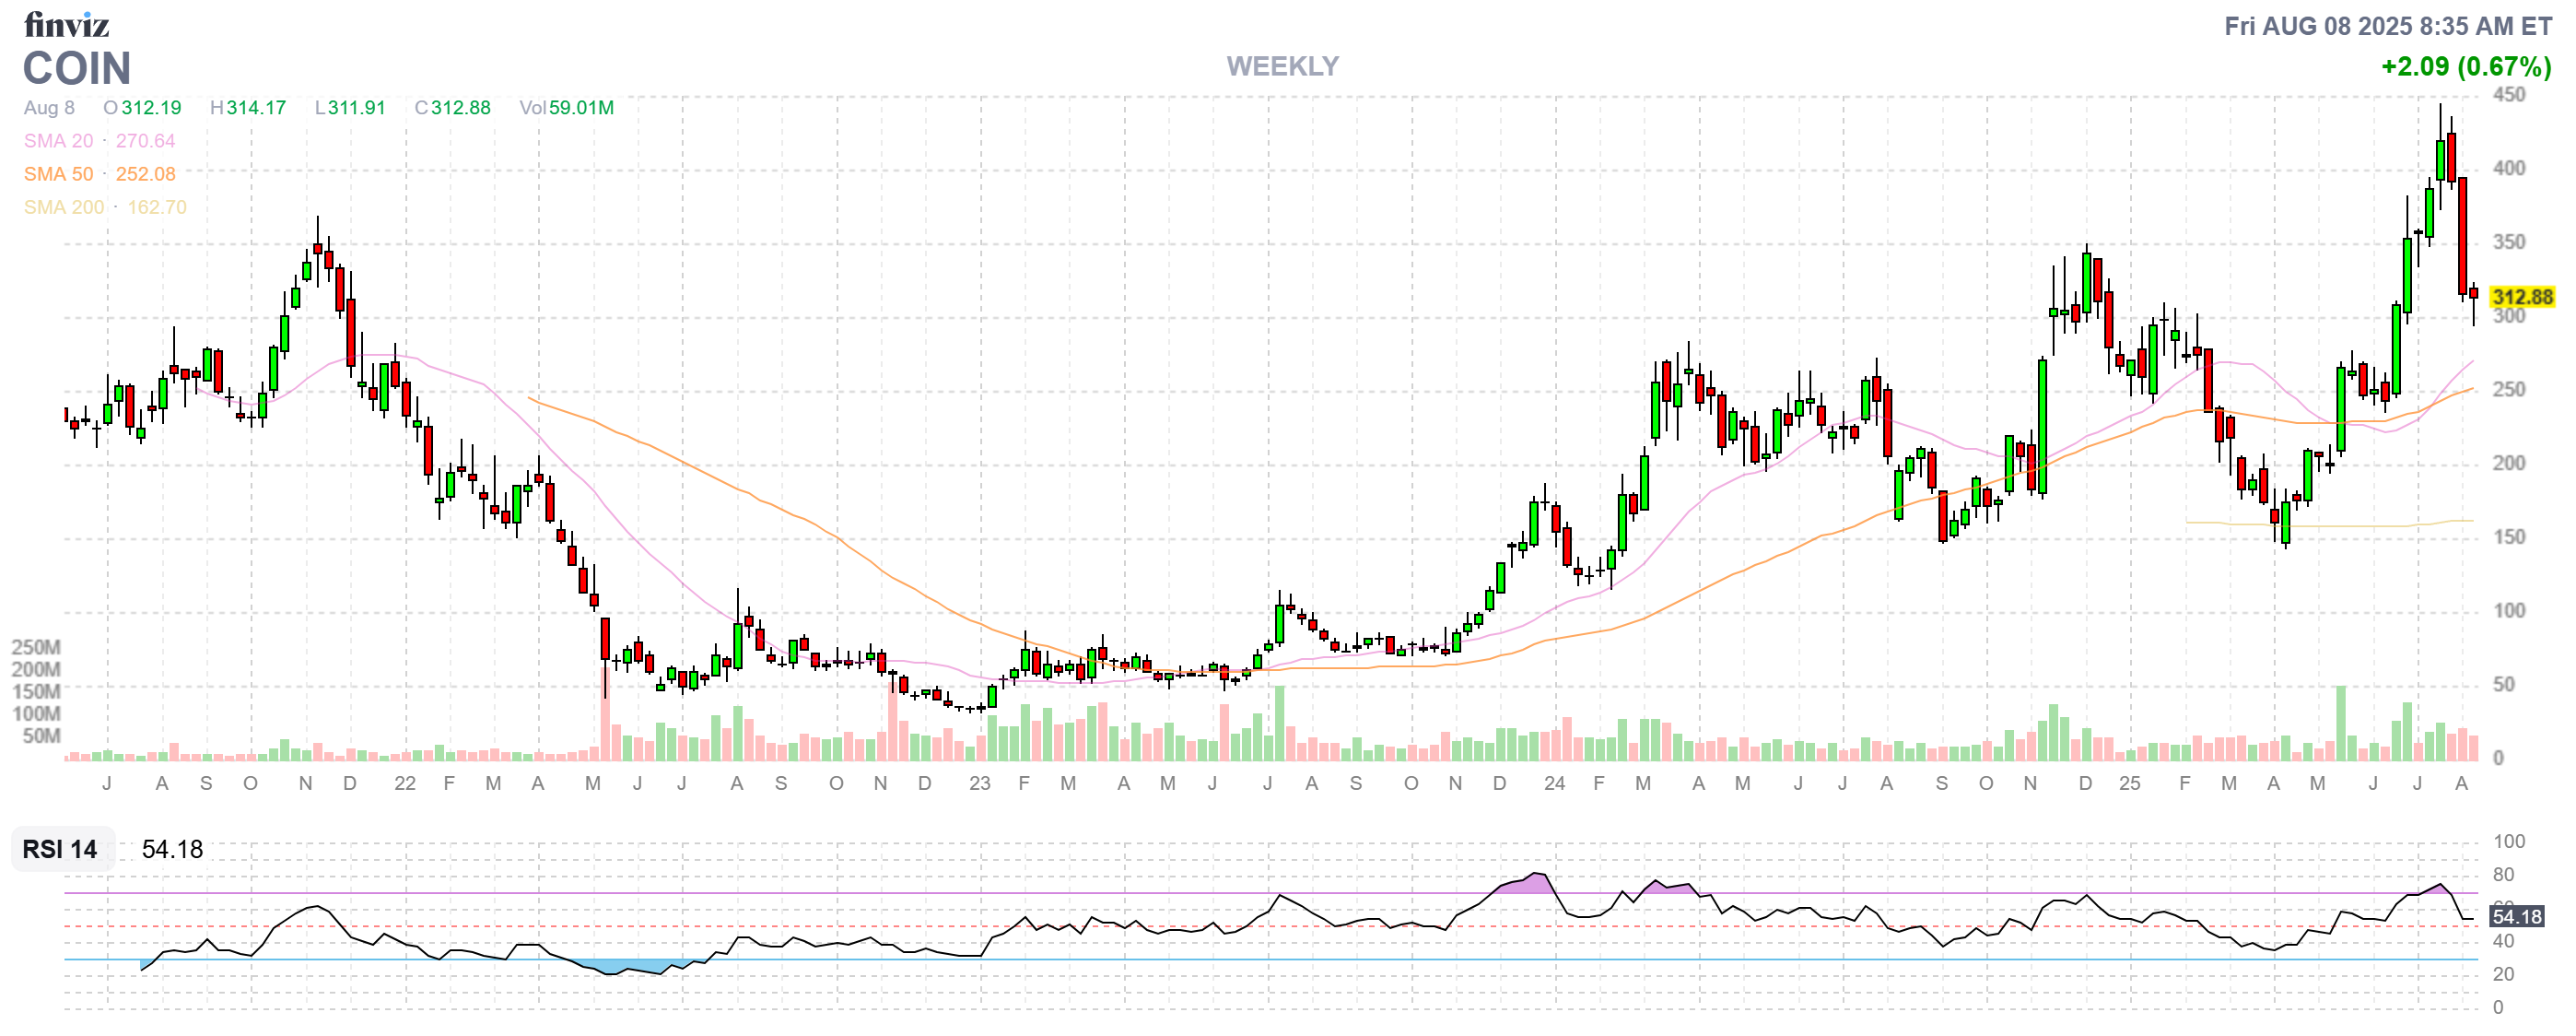This screenshot has height=1036, width=2576.
Task: Select the COIN ticker symbol
Action: click(x=77, y=69)
